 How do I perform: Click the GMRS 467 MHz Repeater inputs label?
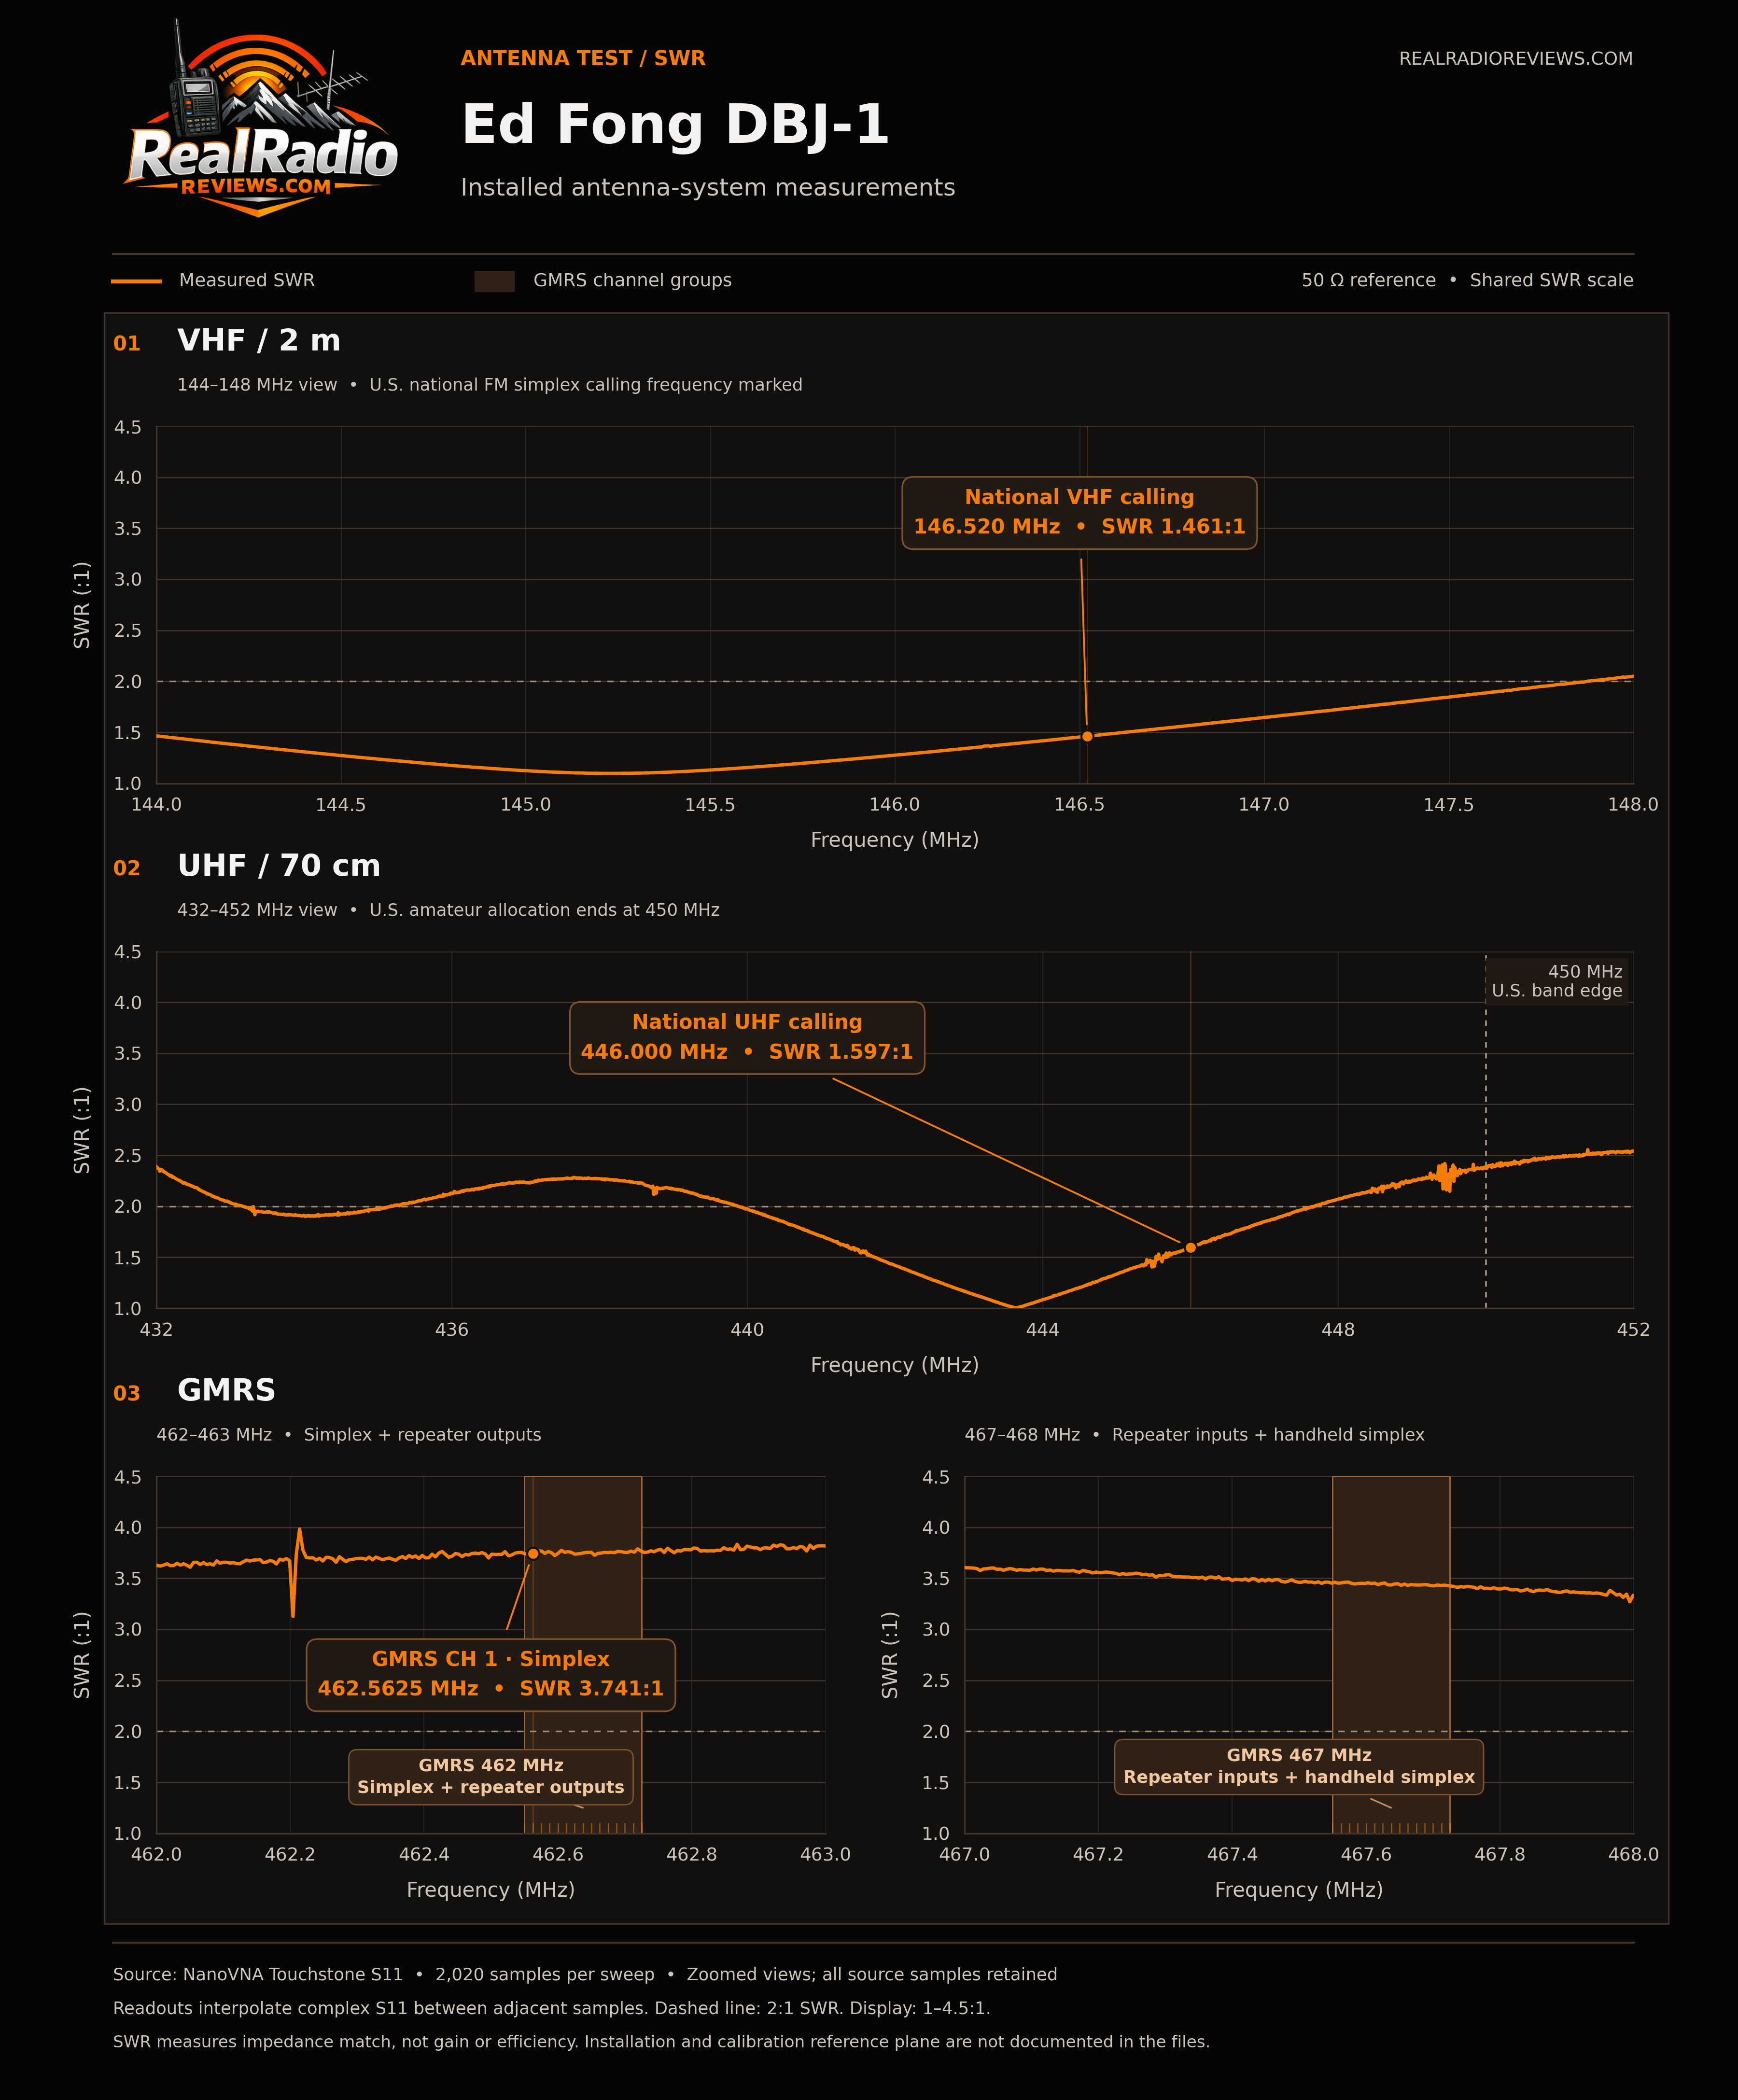coord(1299,1766)
